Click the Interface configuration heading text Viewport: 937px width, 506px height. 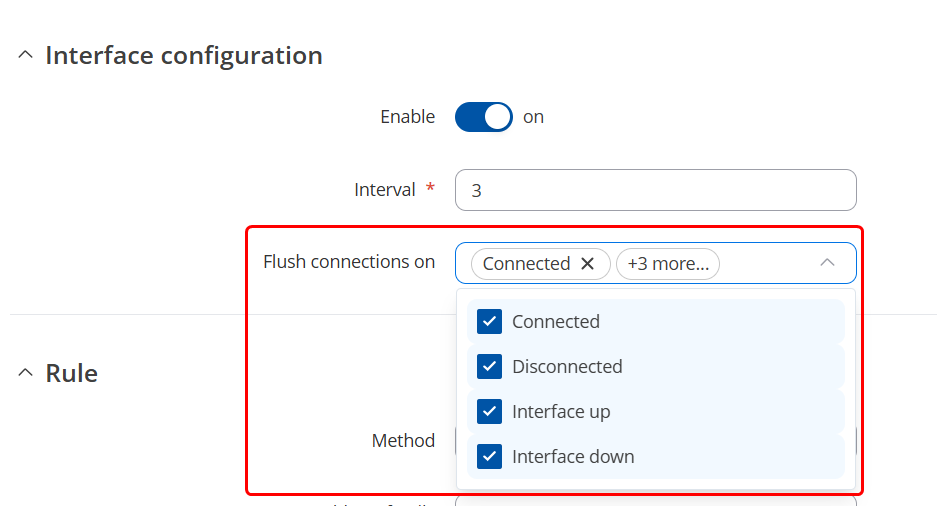pos(184,56)
